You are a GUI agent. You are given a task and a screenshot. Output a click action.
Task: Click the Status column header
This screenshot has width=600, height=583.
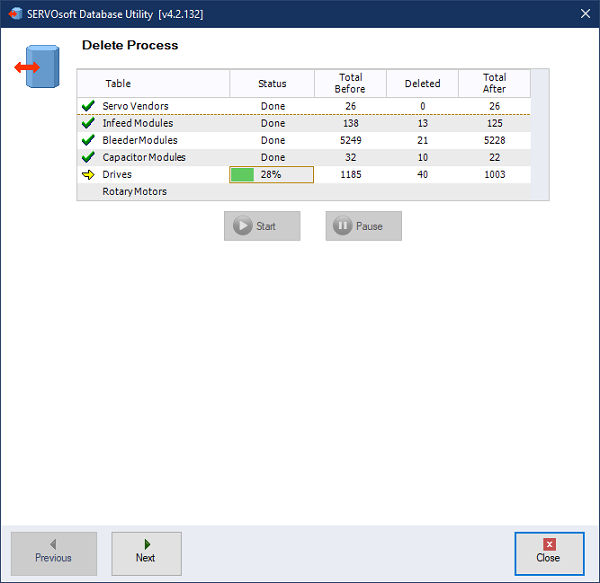click(x=272, y=83)
